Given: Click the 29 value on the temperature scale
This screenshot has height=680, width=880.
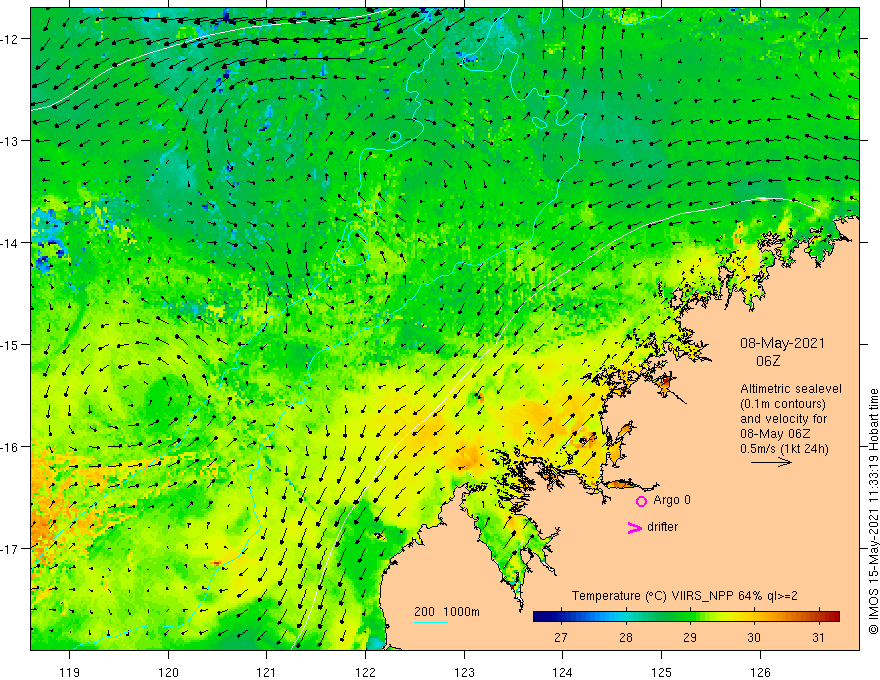Looking at the screenshot, I should 690,637.
